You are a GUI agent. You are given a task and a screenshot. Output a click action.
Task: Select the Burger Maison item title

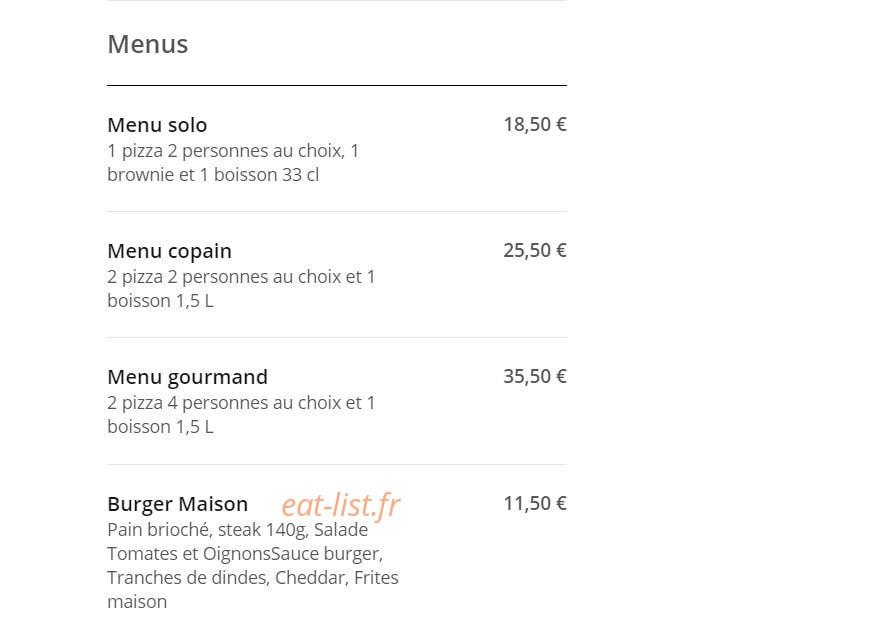click(x=177, y=503)
